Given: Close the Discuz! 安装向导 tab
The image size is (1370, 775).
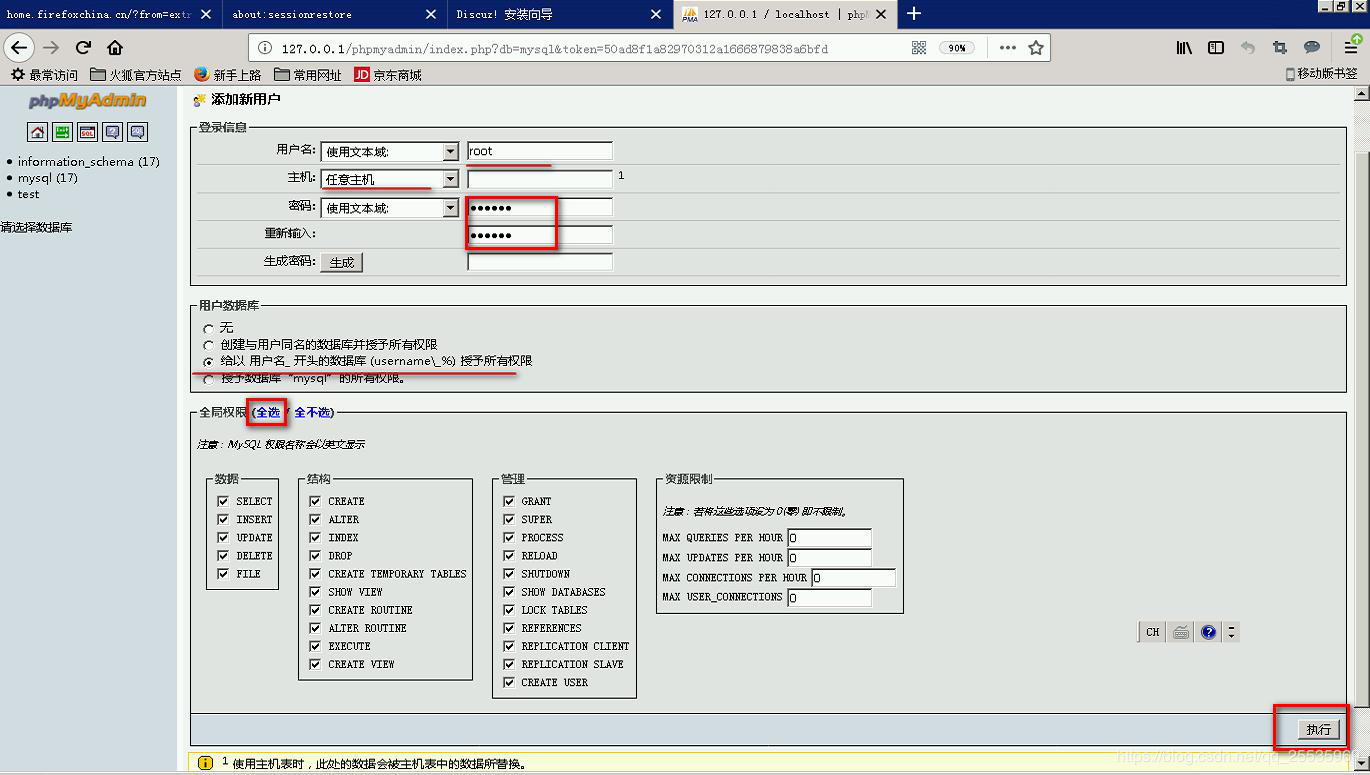Looking at the screenshot, I should [x=656, y=14].
